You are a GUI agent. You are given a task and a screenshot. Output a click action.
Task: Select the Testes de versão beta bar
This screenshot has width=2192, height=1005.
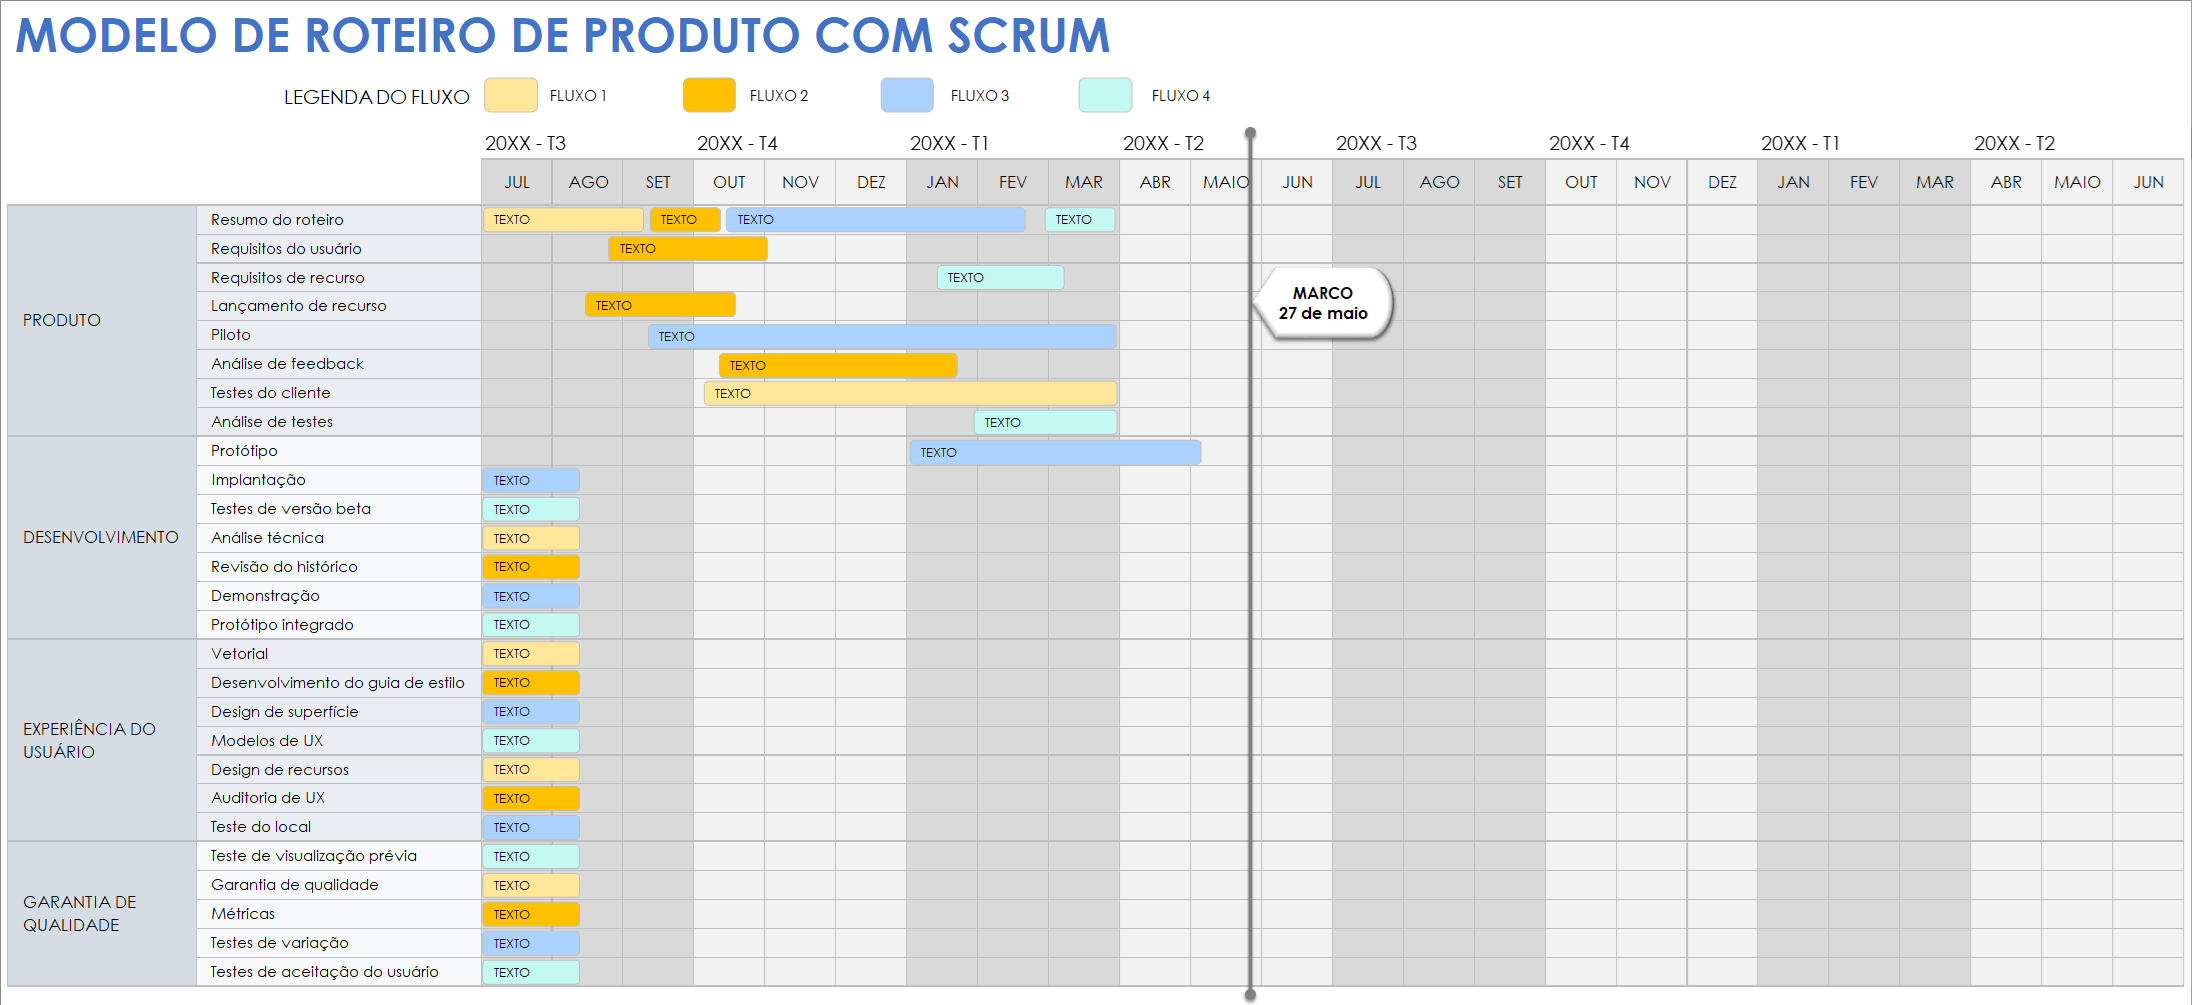[531, 509]
